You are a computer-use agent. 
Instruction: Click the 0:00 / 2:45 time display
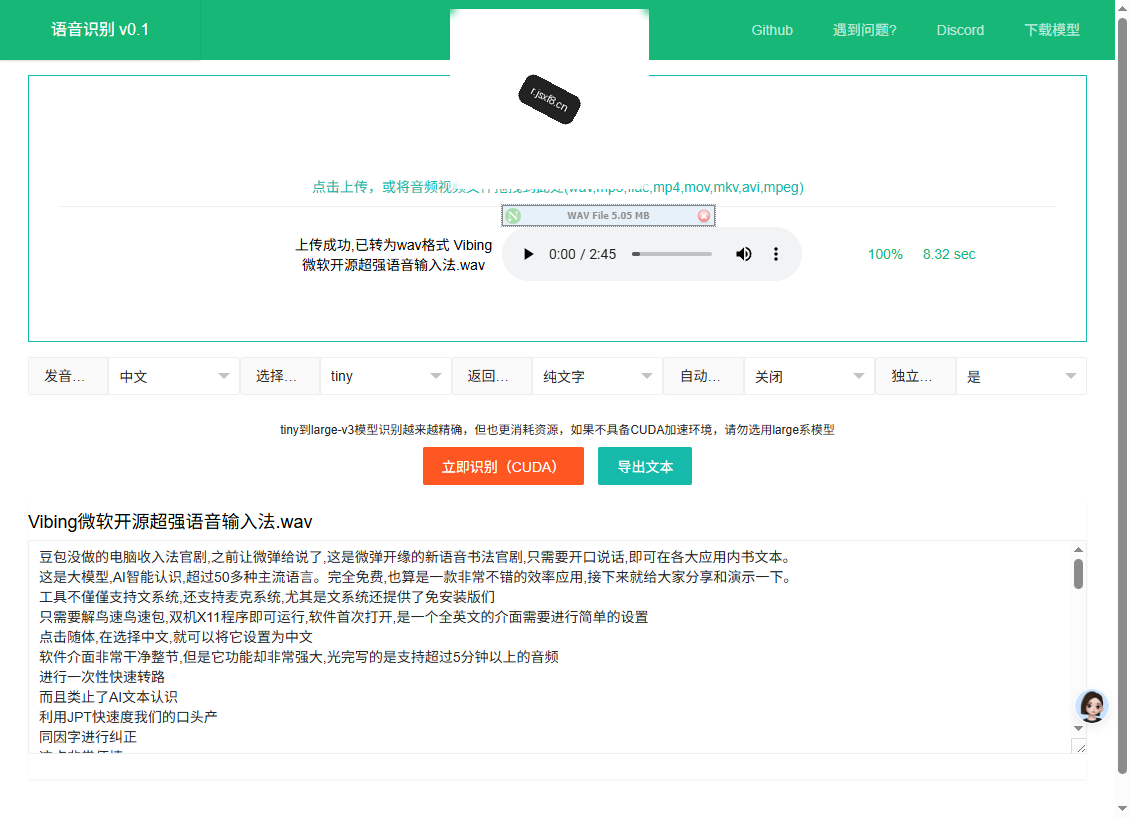[582, 254]
